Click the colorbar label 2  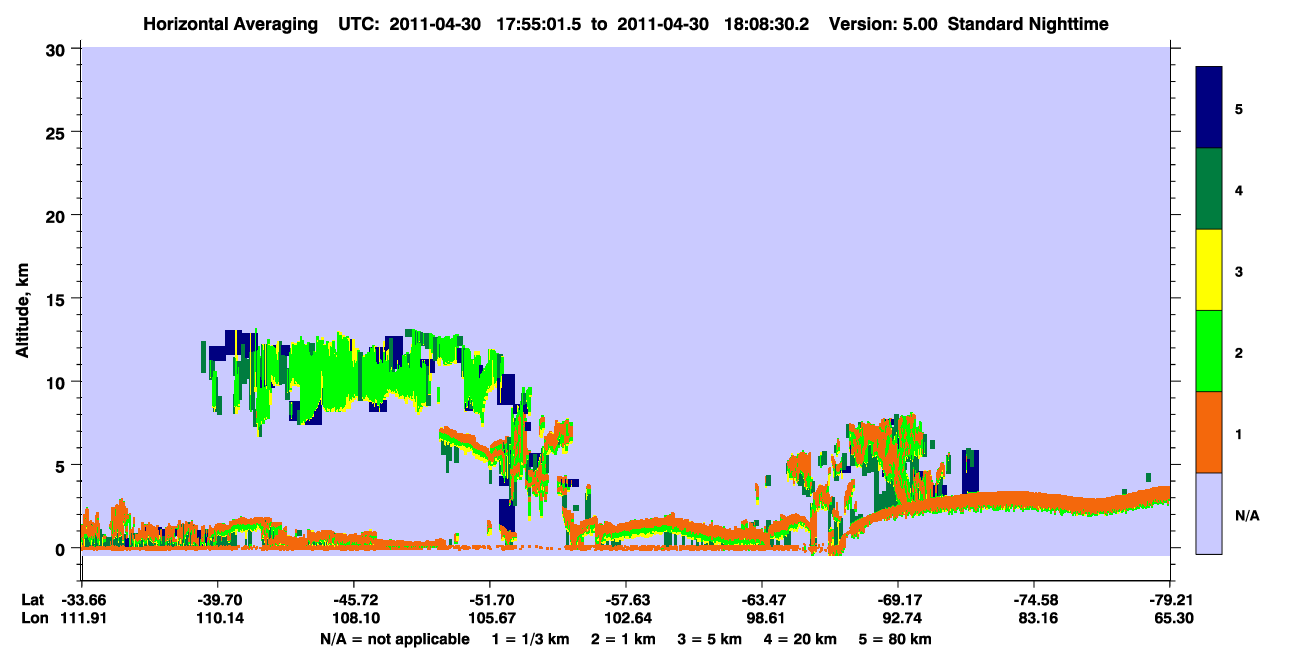point(1238,353)
